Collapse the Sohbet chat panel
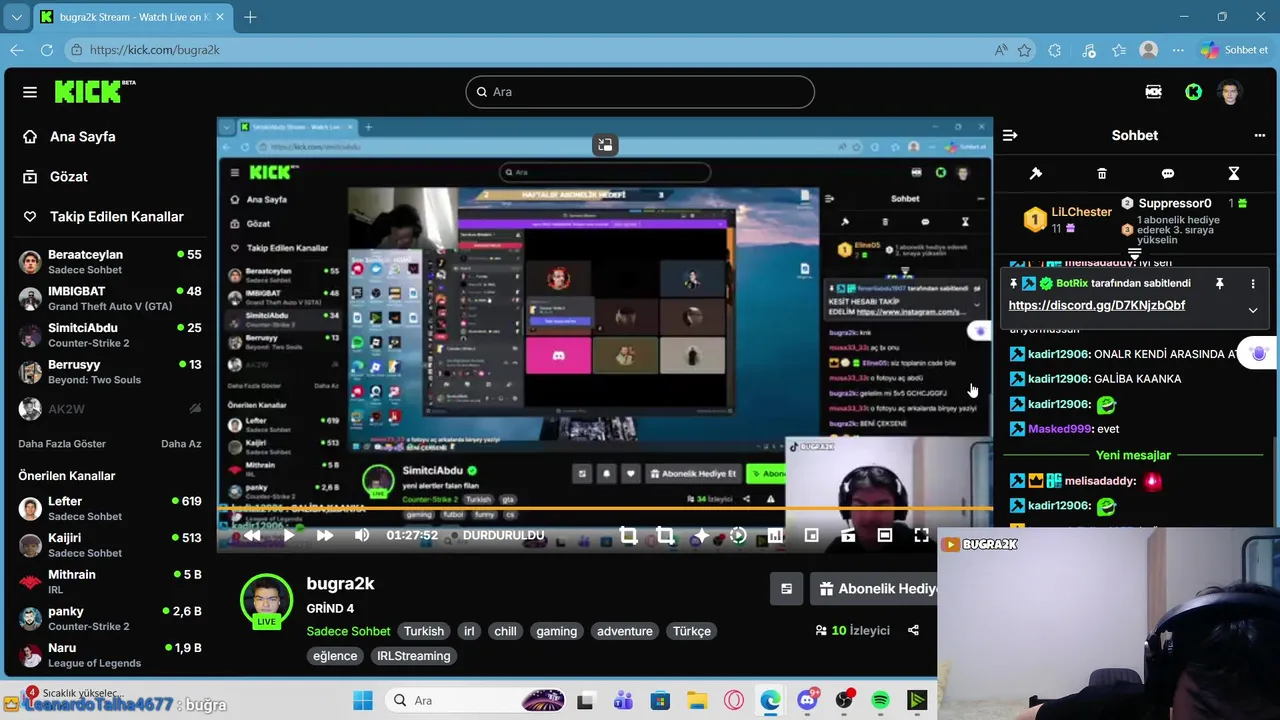 tap(1010, 135)
